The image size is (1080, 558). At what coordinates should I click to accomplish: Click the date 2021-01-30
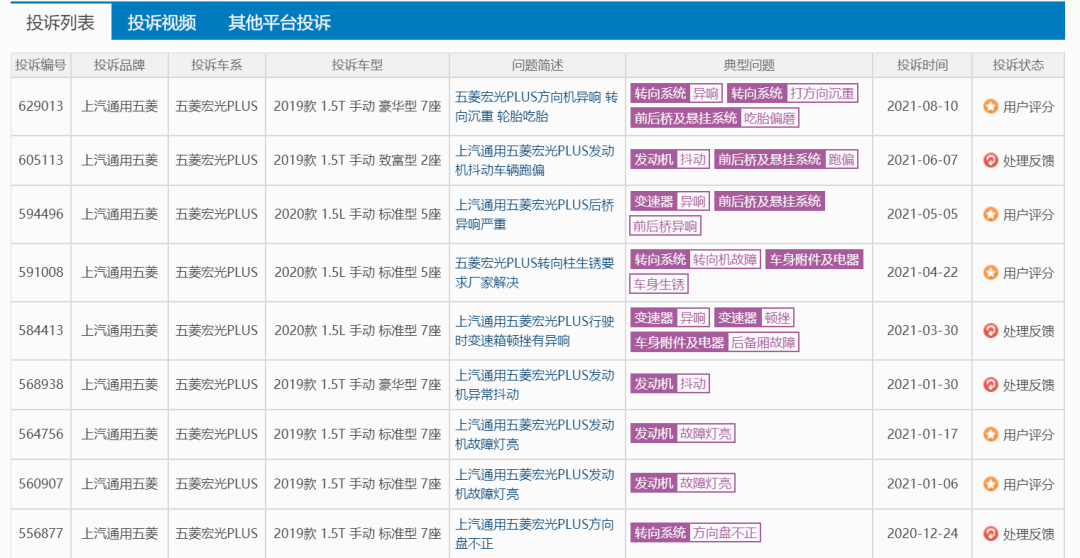tap(922, 384)
